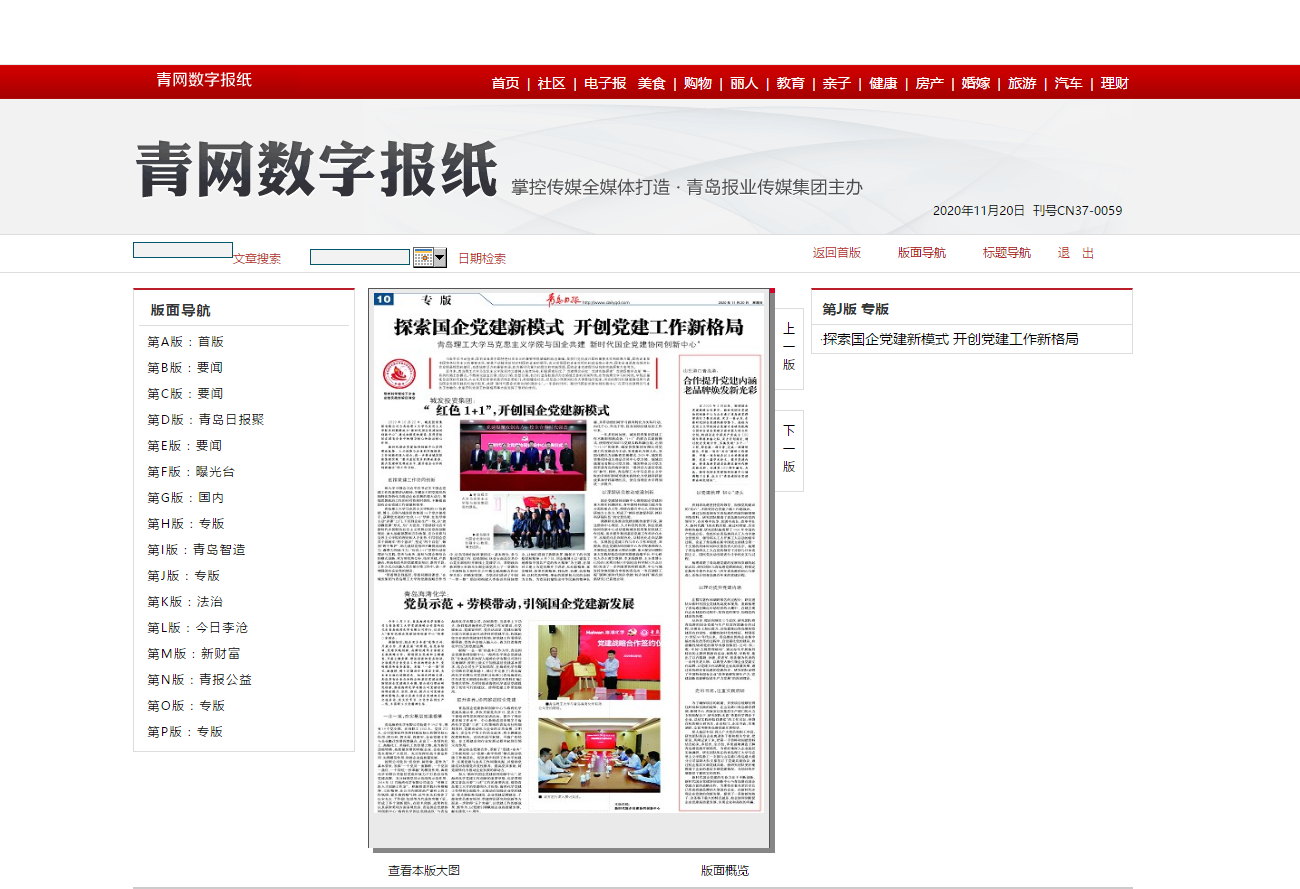Screen dimensions: 1300x889
Task: Select 第F版：曝光台 in page list
Action: [192, 472]
